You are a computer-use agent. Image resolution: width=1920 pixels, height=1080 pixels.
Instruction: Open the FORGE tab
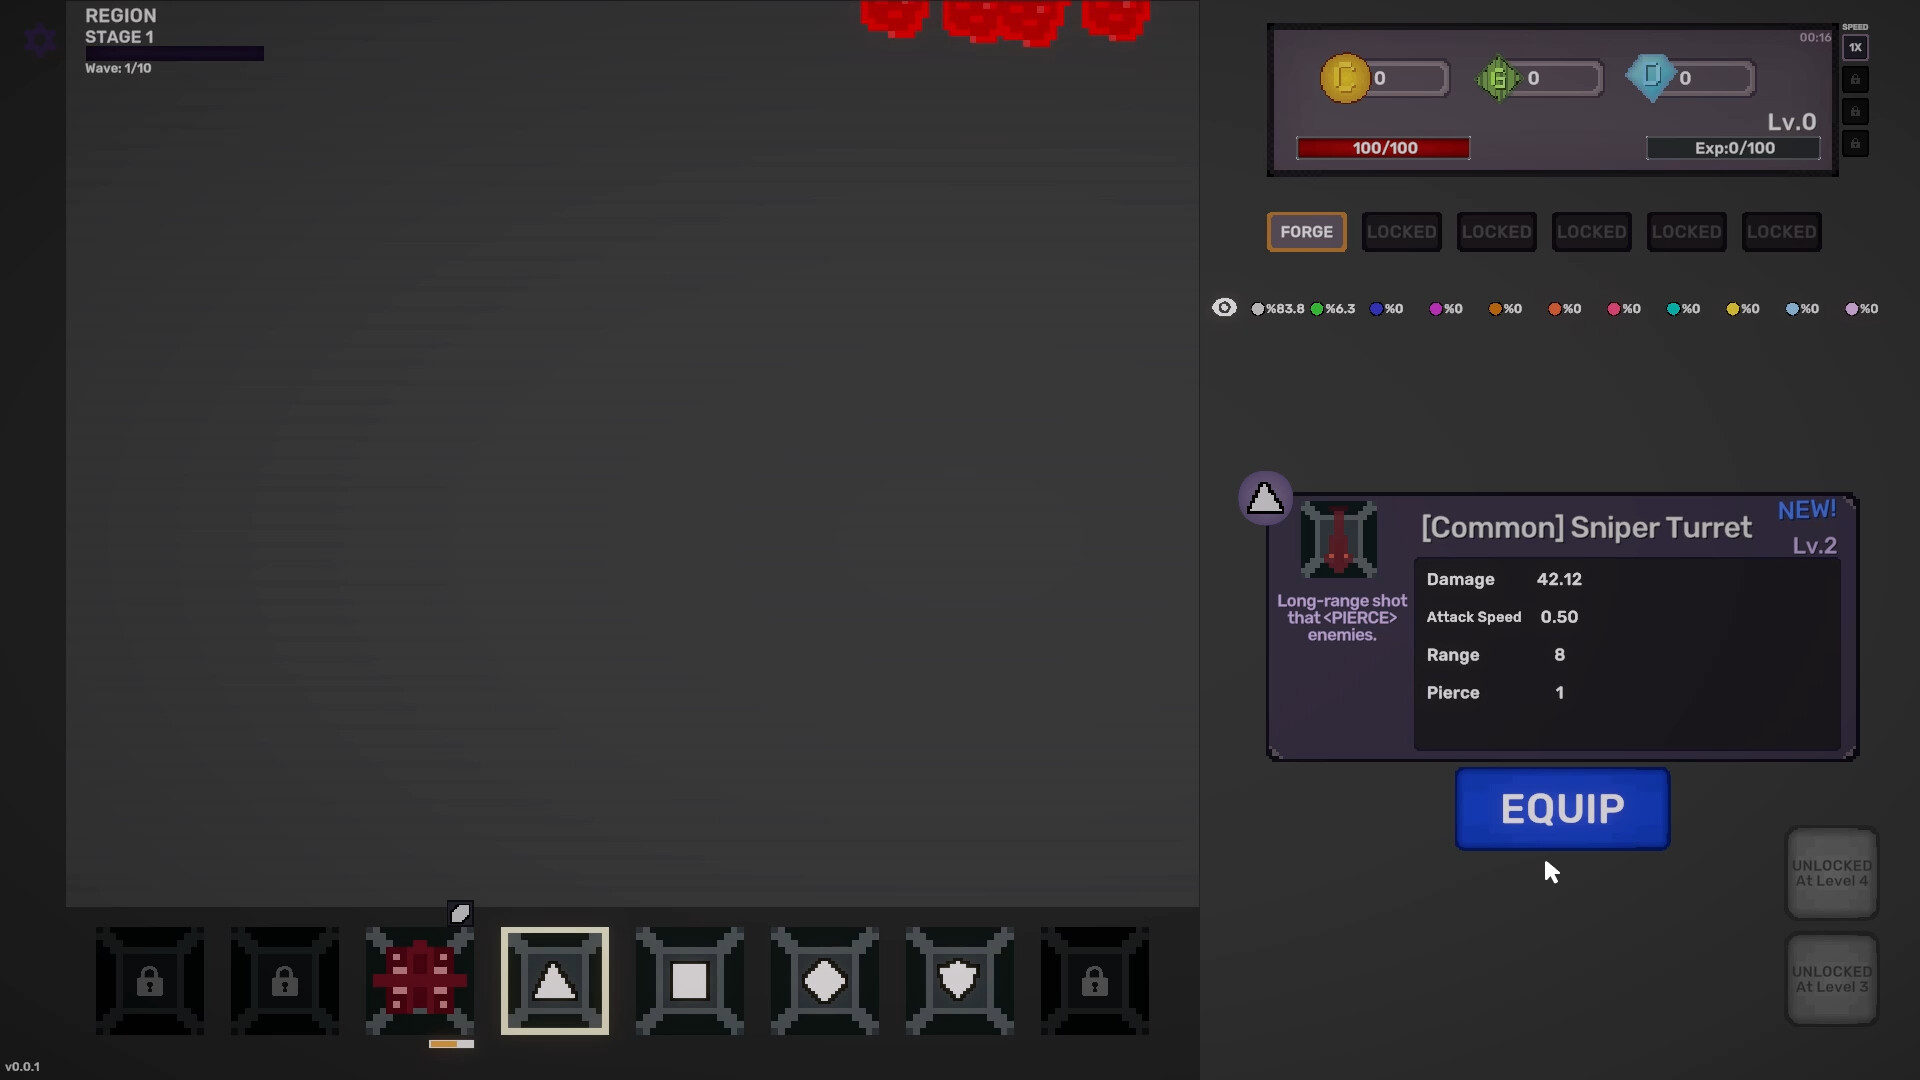coord(1307,232)
